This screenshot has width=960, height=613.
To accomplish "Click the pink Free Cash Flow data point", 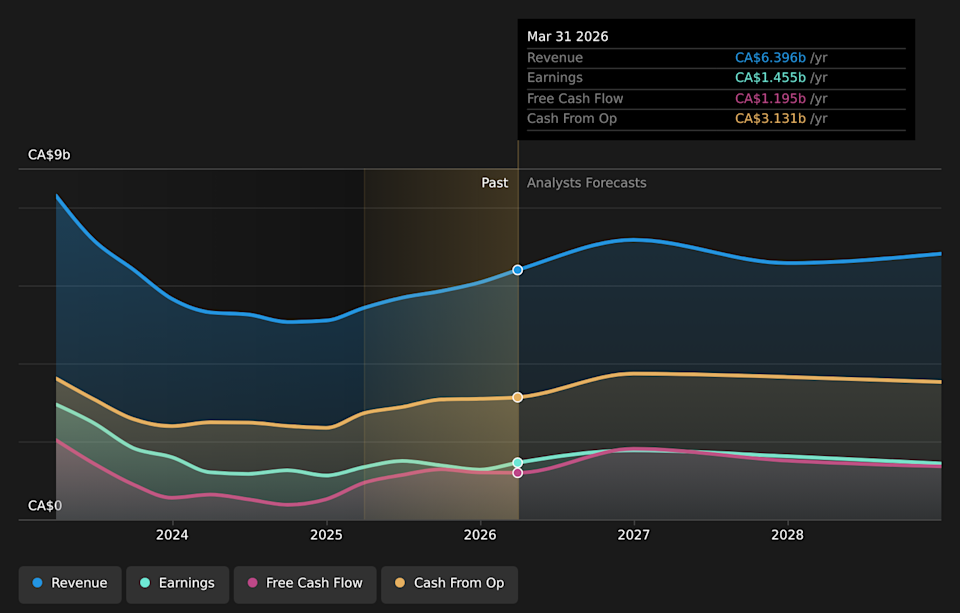I will click(x=517, y=473).
